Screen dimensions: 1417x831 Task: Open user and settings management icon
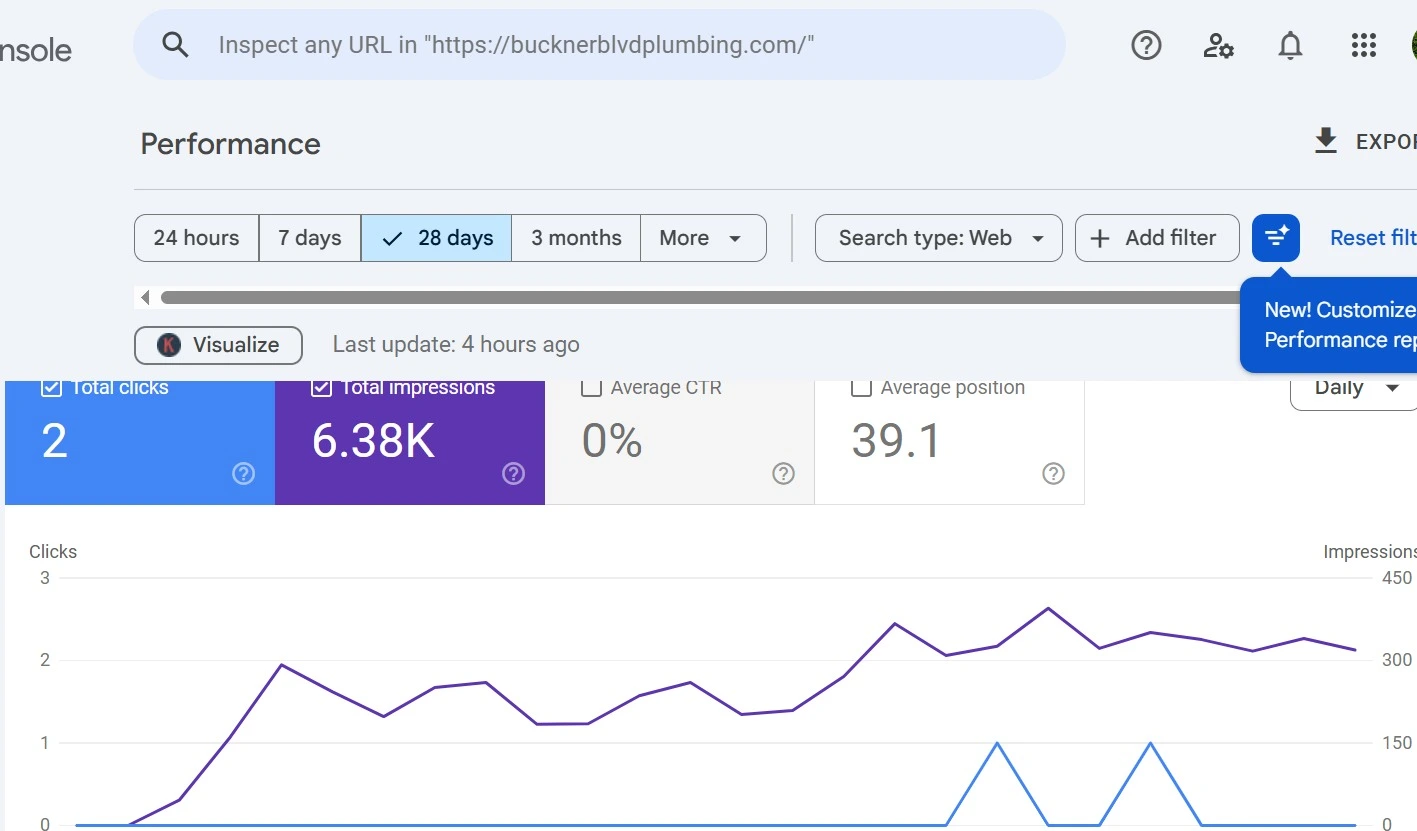pos(1218,45)
